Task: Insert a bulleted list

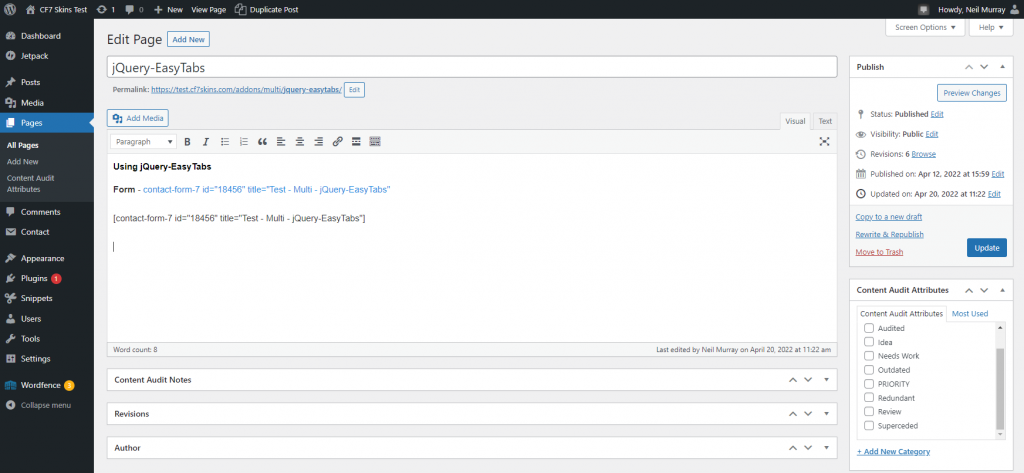Action: 225,142
